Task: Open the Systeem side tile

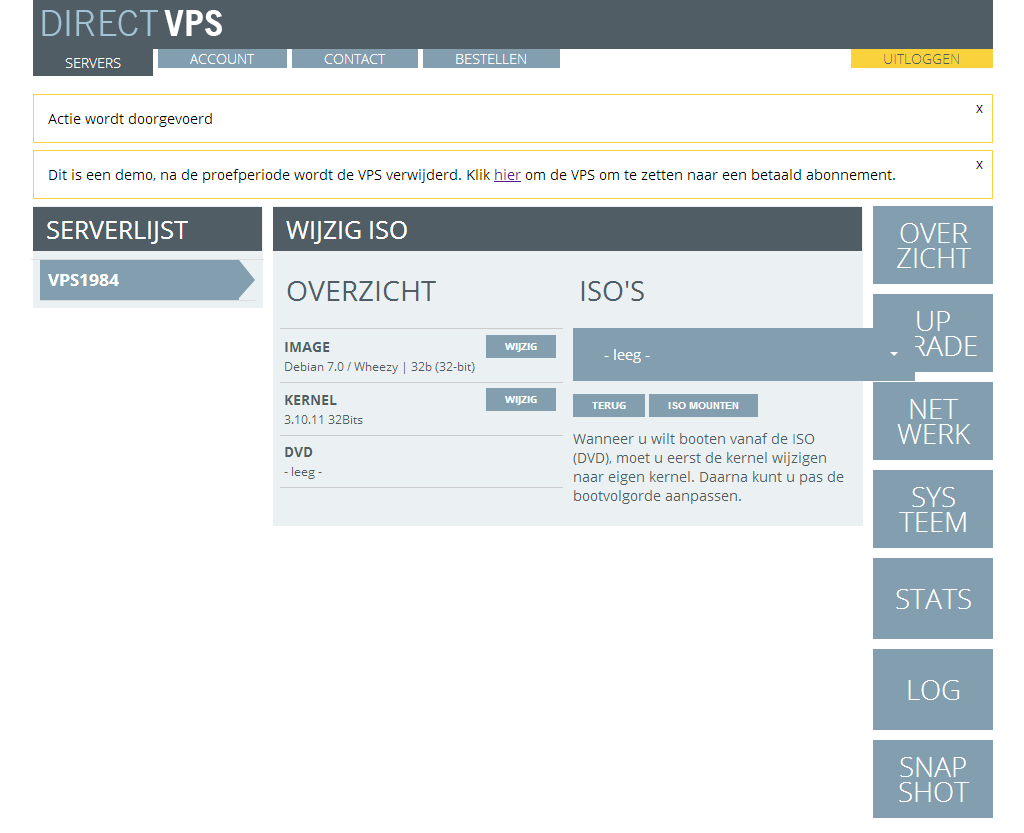Action: pos(932,509)
